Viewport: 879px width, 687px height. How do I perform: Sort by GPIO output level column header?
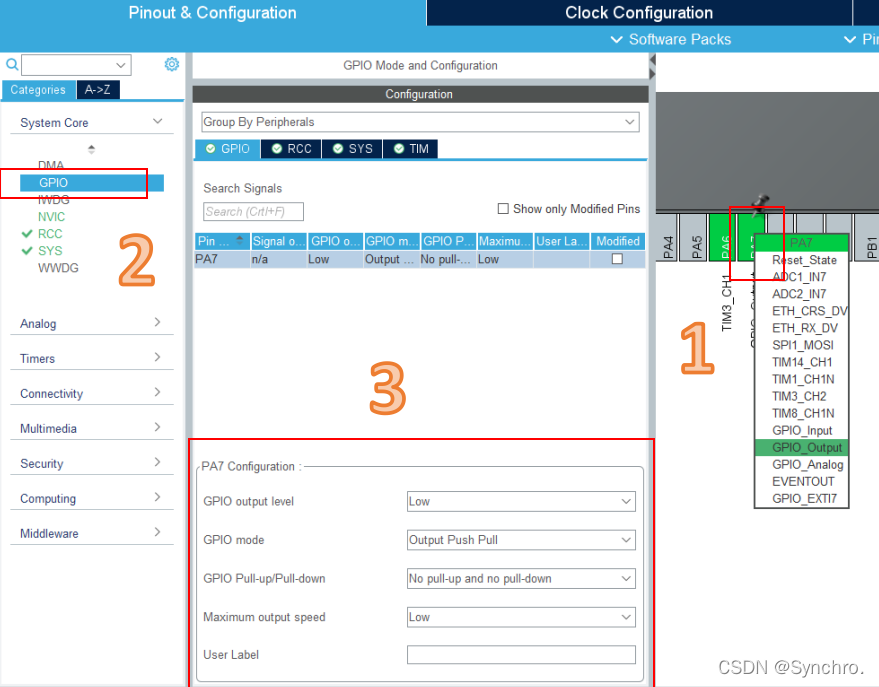click(335, 241)
